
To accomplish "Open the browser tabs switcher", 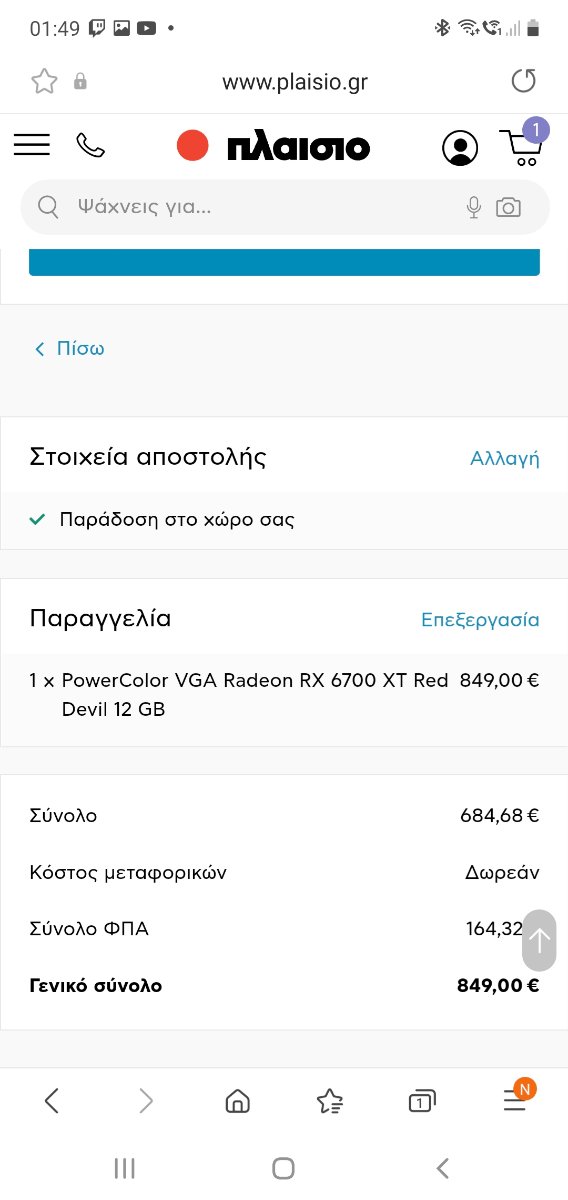I will pos(422,1102).
